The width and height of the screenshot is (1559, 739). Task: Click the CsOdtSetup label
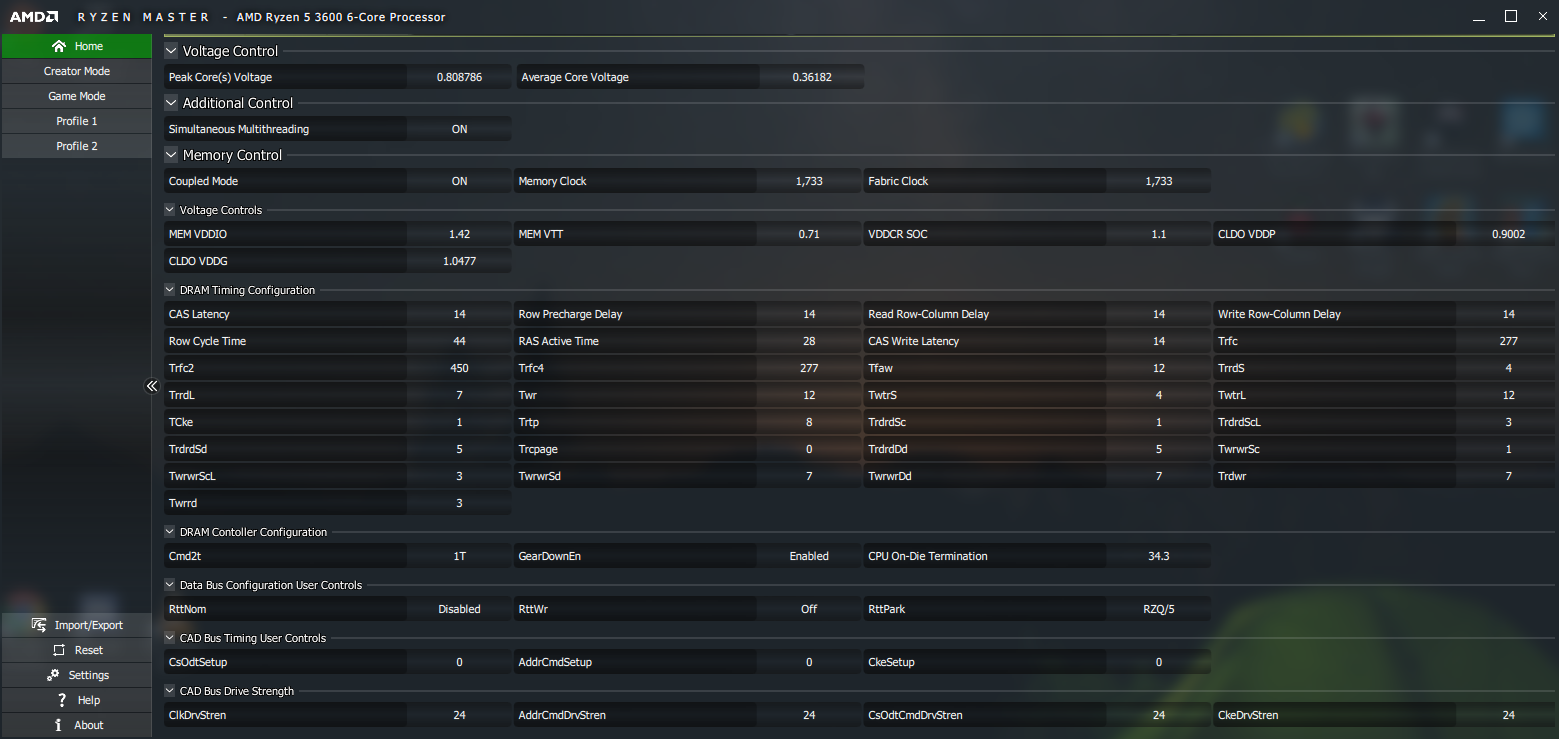click(x=197, y=662)
